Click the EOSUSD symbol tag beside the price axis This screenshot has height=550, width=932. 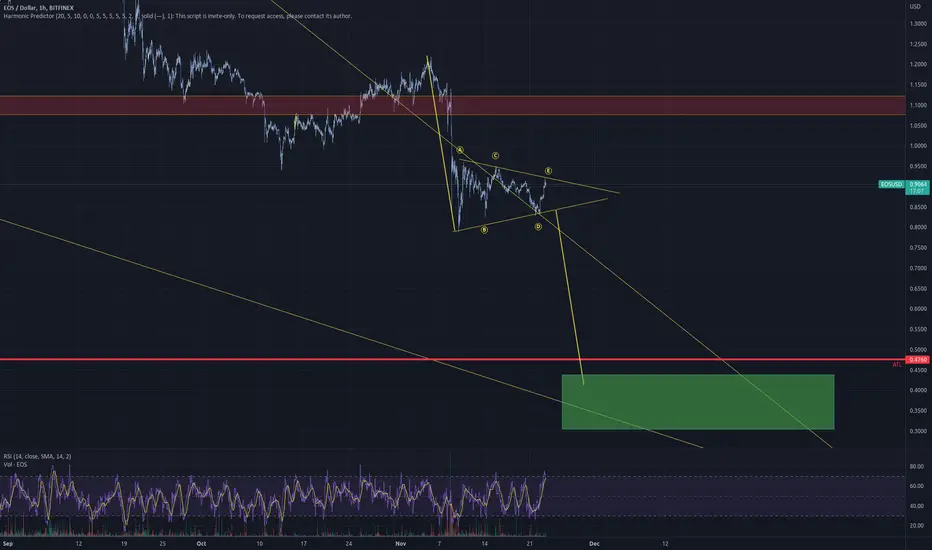click(x=891, y=184)
